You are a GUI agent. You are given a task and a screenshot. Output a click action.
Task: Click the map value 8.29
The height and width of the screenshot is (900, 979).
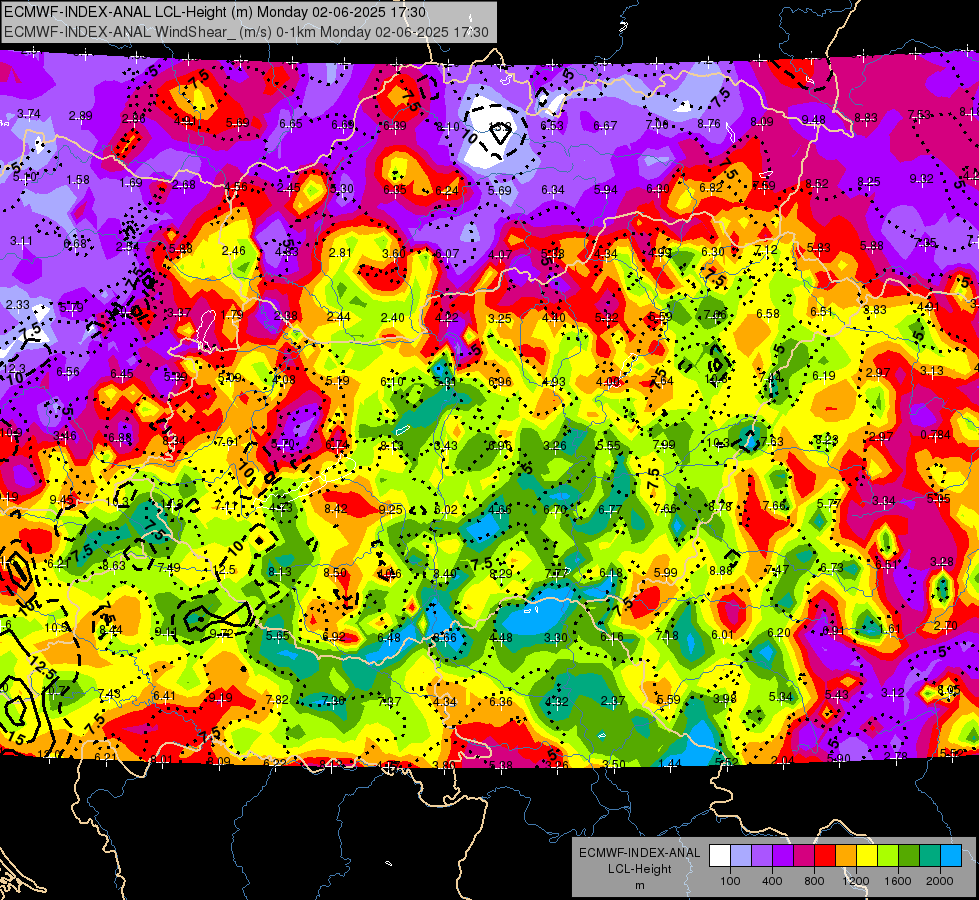501,573
